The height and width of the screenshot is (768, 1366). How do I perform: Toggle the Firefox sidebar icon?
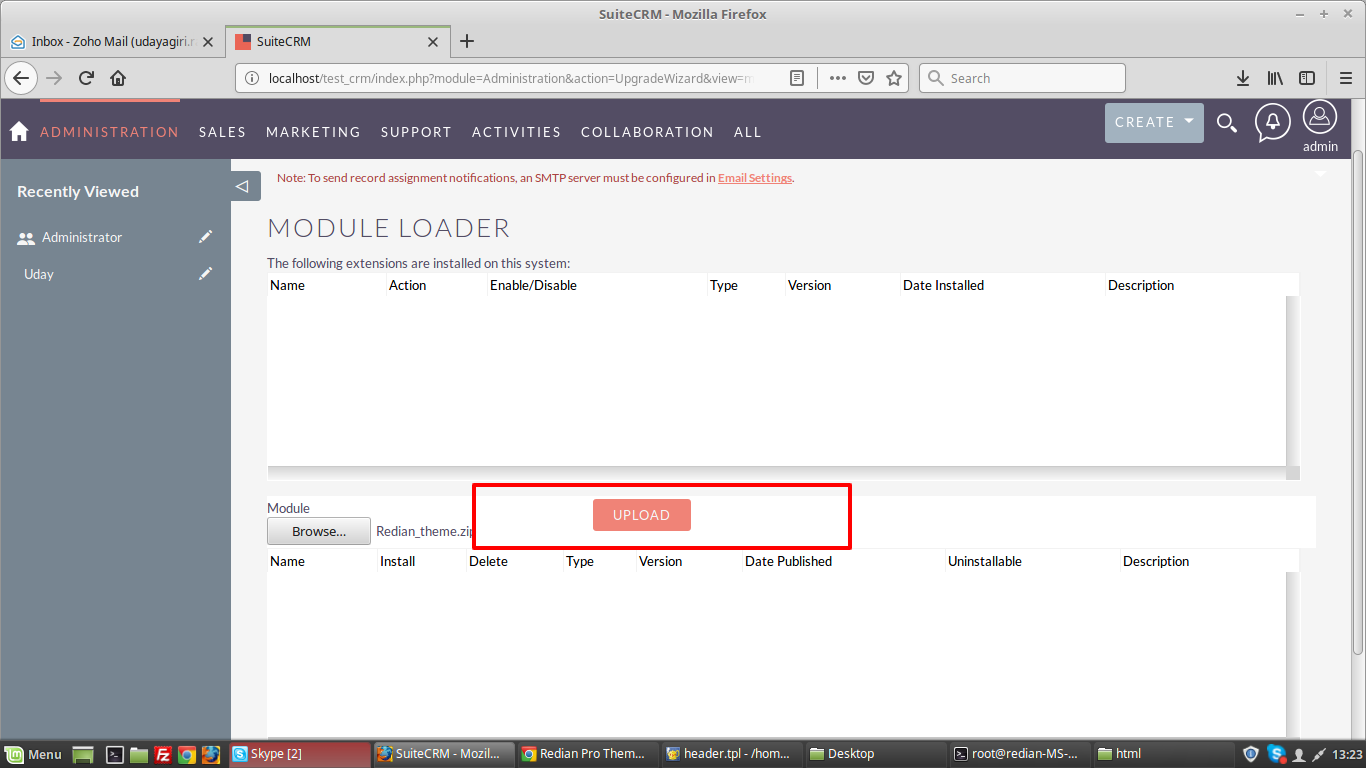(1306, 78)
